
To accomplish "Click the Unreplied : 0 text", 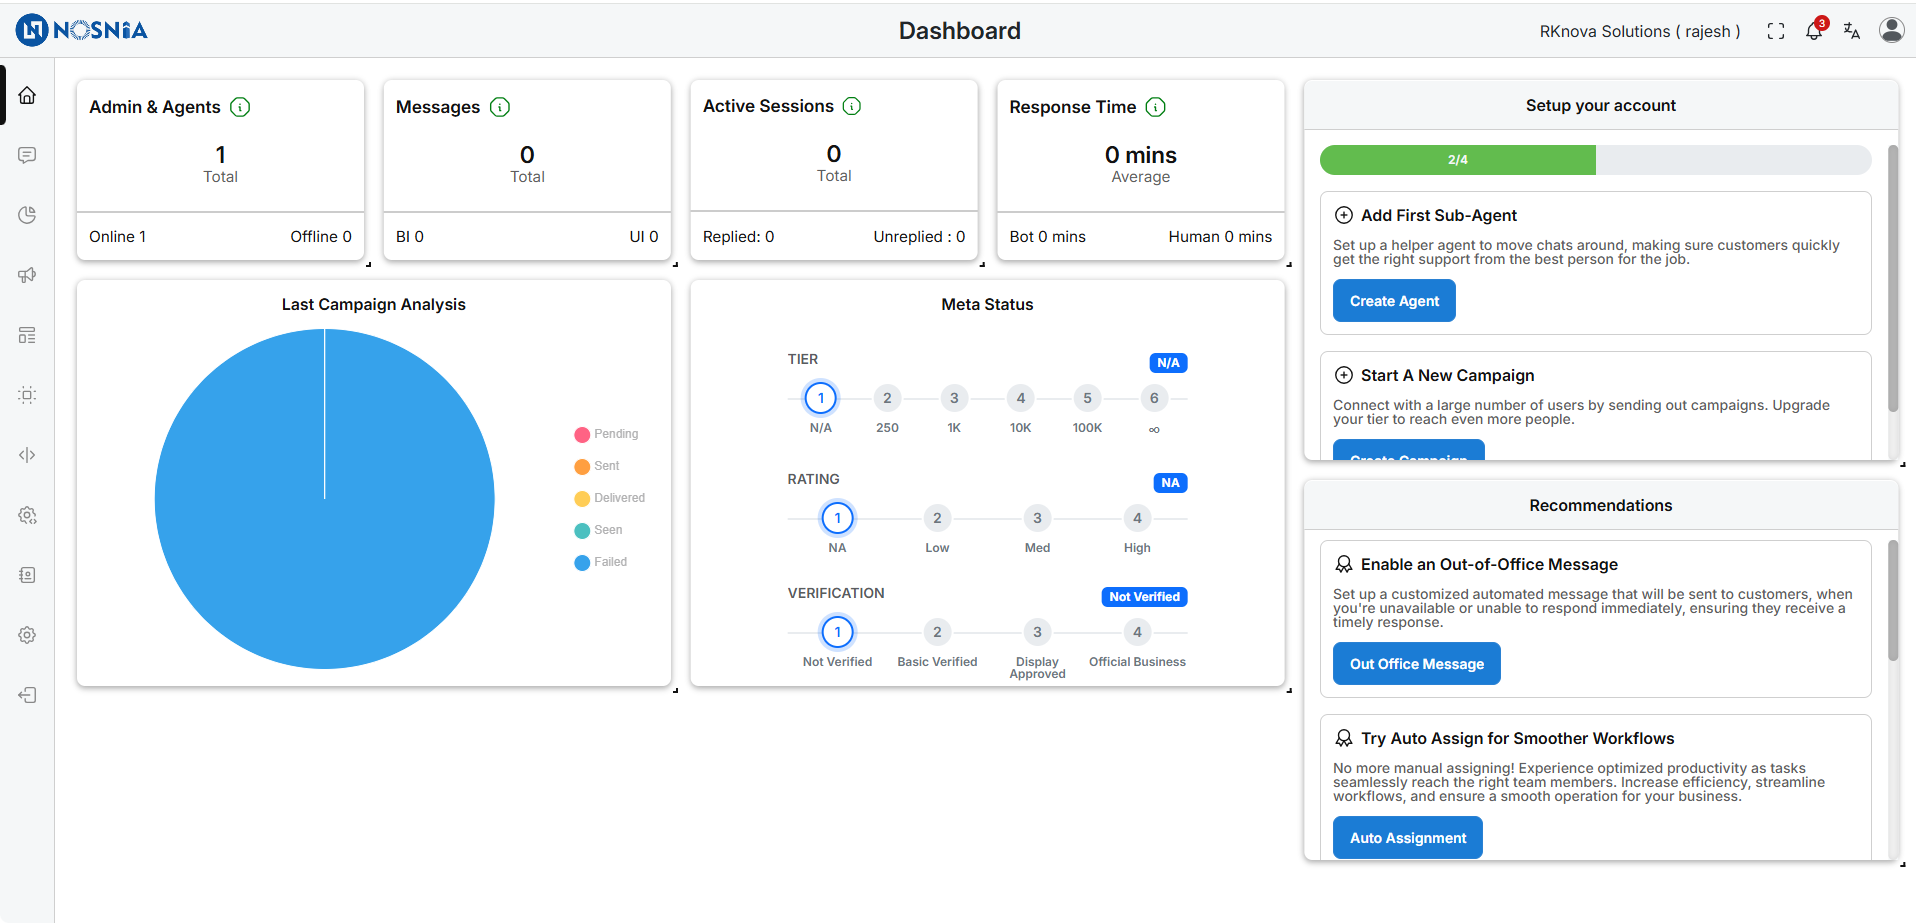I will (x=919, y=237).
